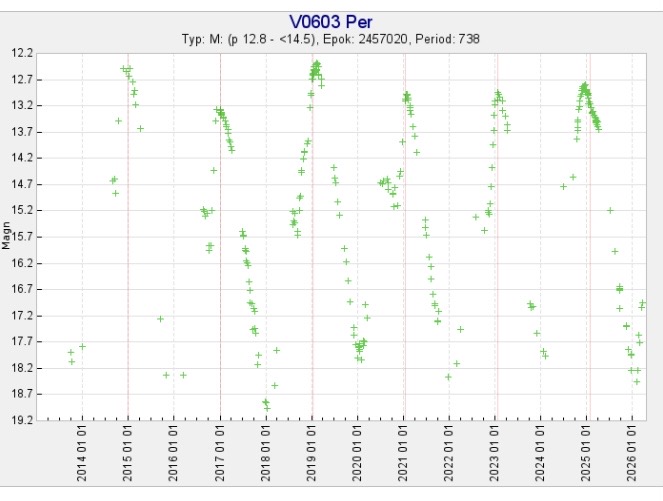Click the faintest data point near 2018
The image size is (663, 501).
[267, 408]
